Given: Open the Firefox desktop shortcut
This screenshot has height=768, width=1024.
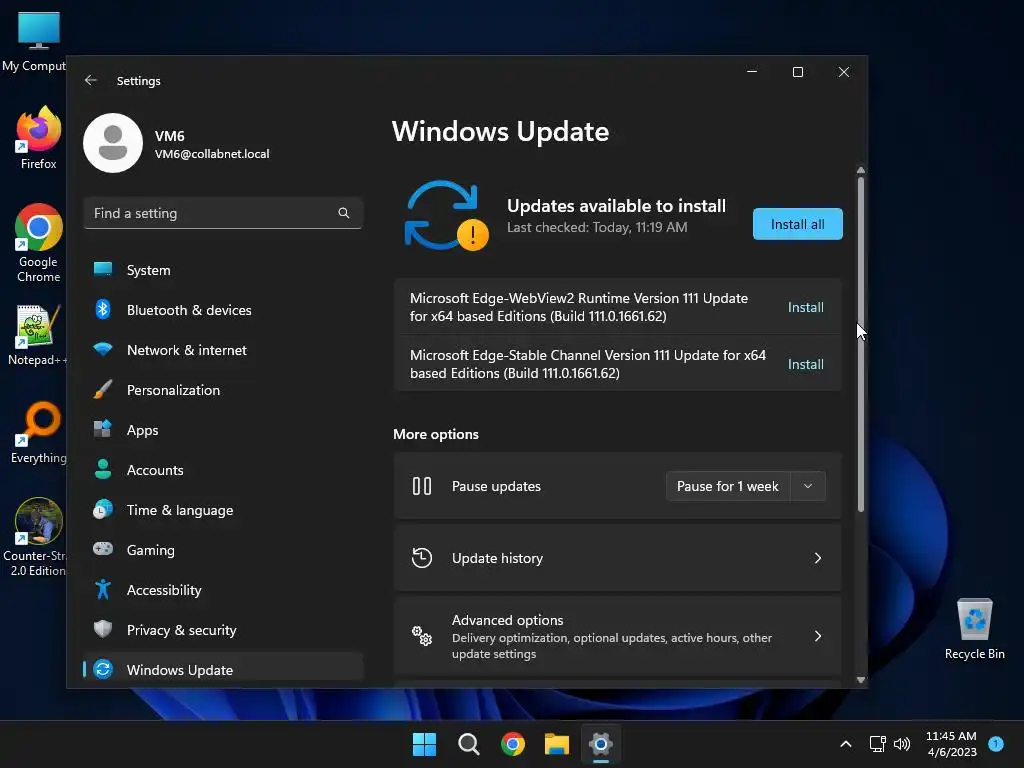Looking at the screenshot, I should coord(39,138).
